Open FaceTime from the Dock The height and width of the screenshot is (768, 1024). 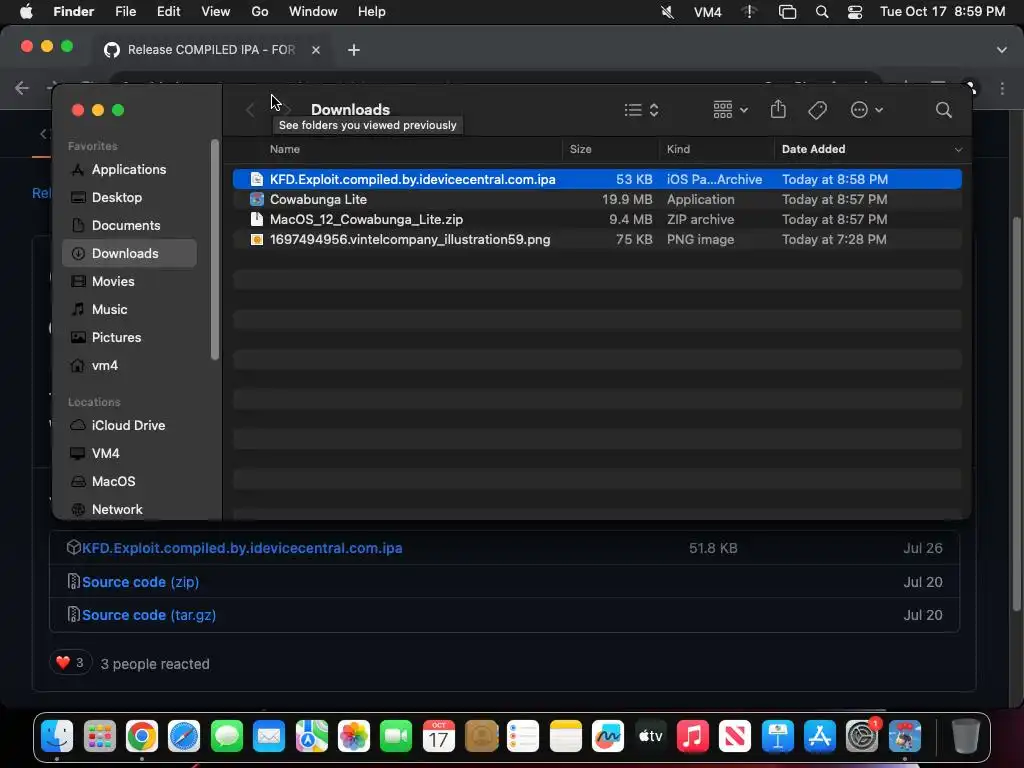[396, 736]
